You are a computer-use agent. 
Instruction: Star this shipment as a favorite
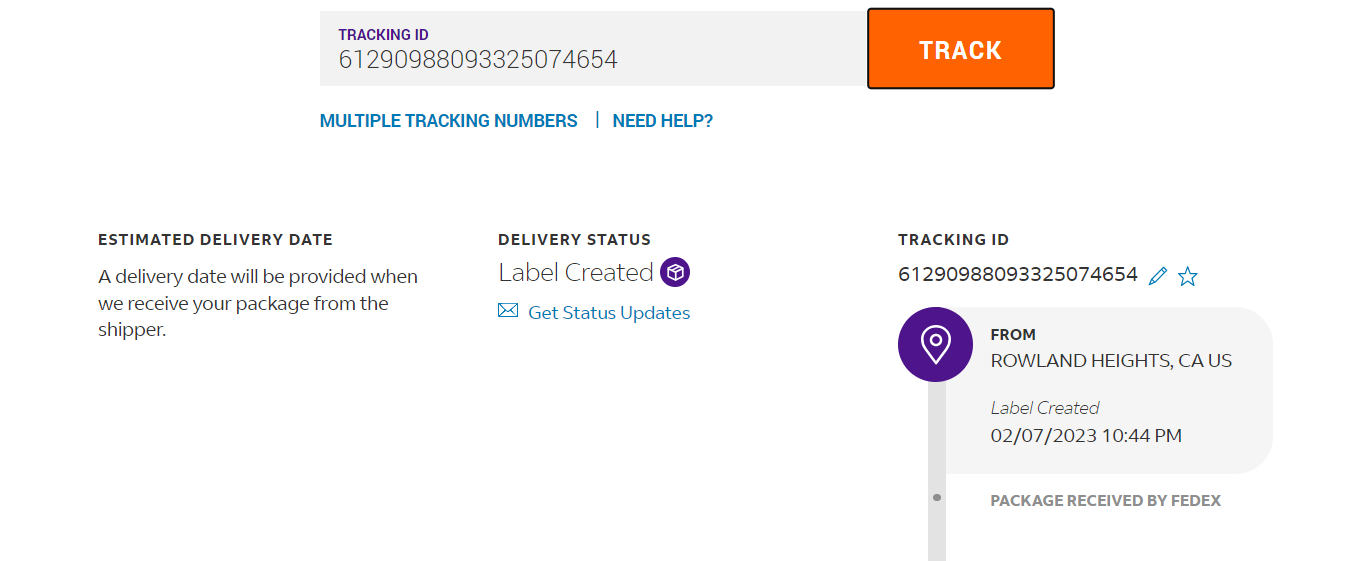(x=1187, y=276)
